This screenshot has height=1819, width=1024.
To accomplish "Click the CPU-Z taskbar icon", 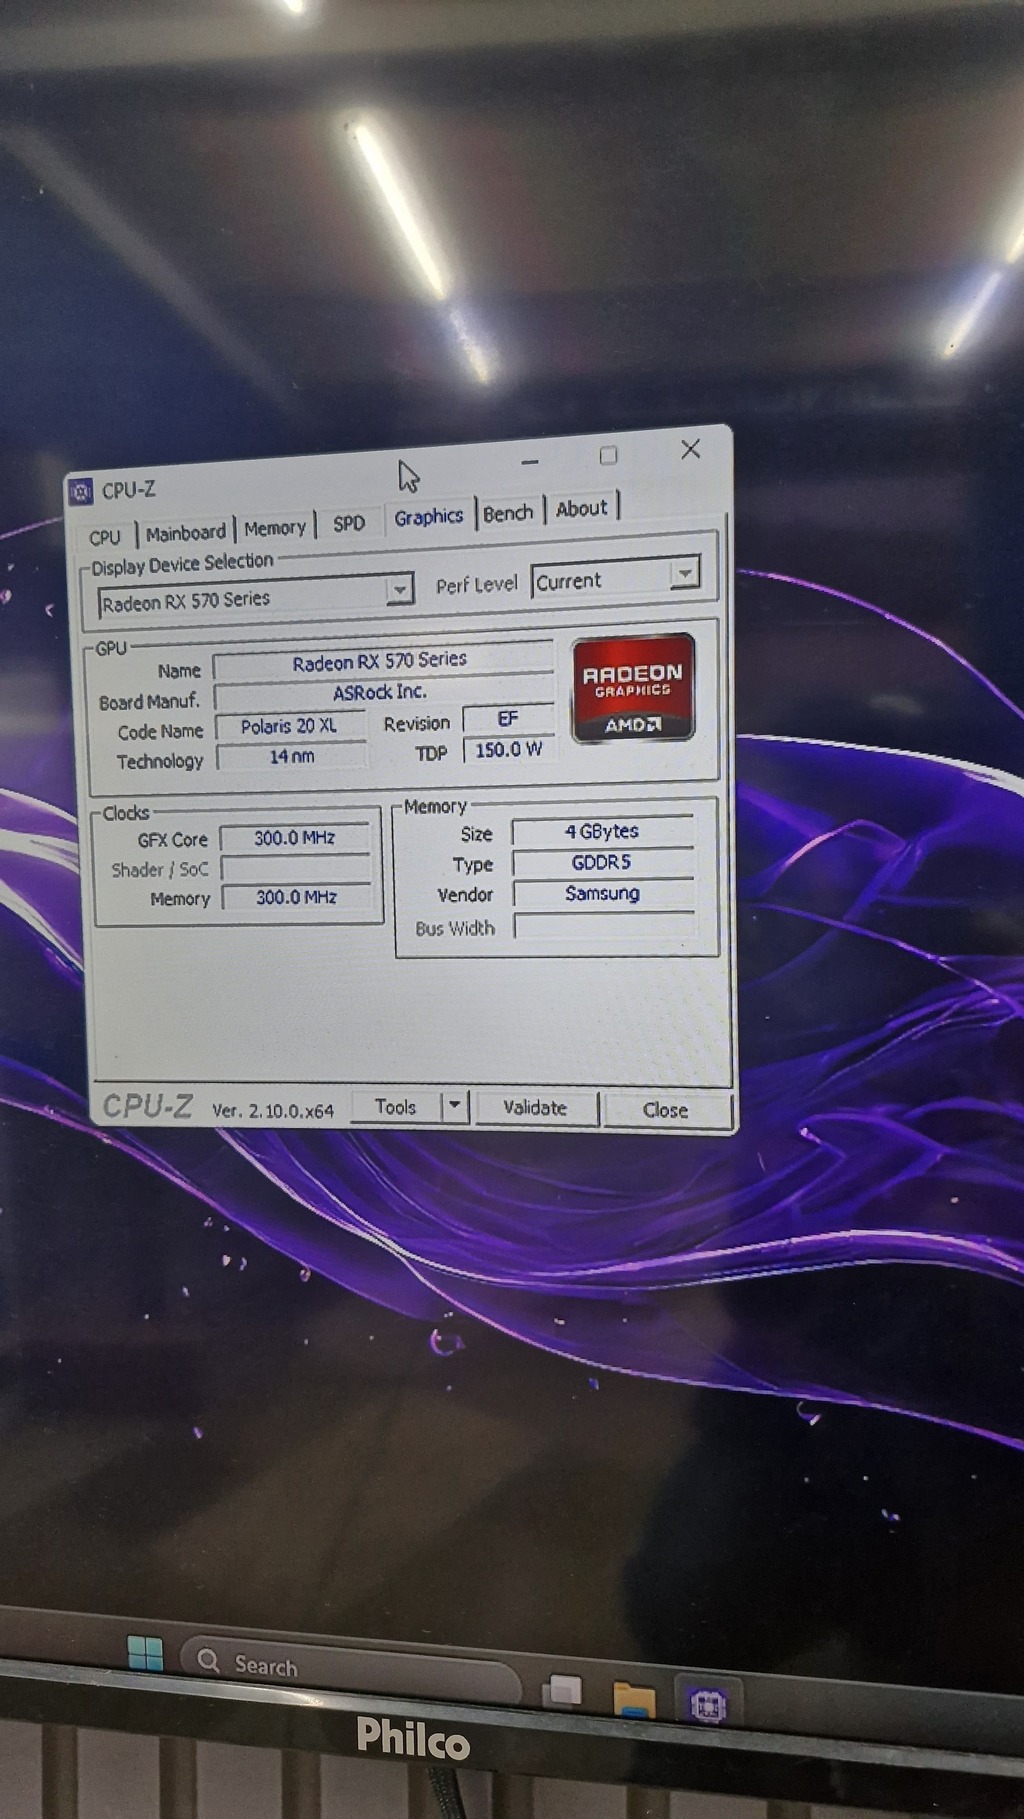I will tap(707, 1705).
